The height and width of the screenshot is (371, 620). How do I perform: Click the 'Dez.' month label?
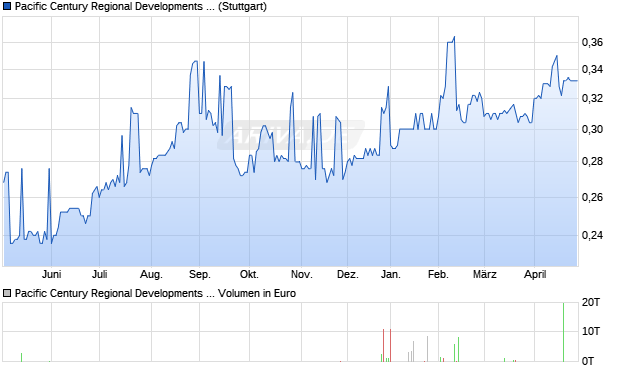coord(348,274)
